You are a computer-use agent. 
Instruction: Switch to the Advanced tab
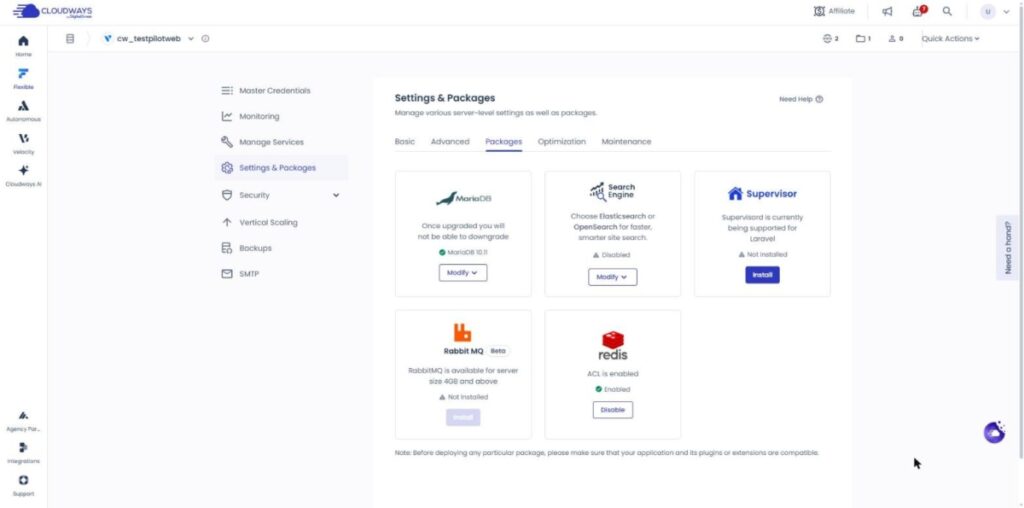[450, 141]
